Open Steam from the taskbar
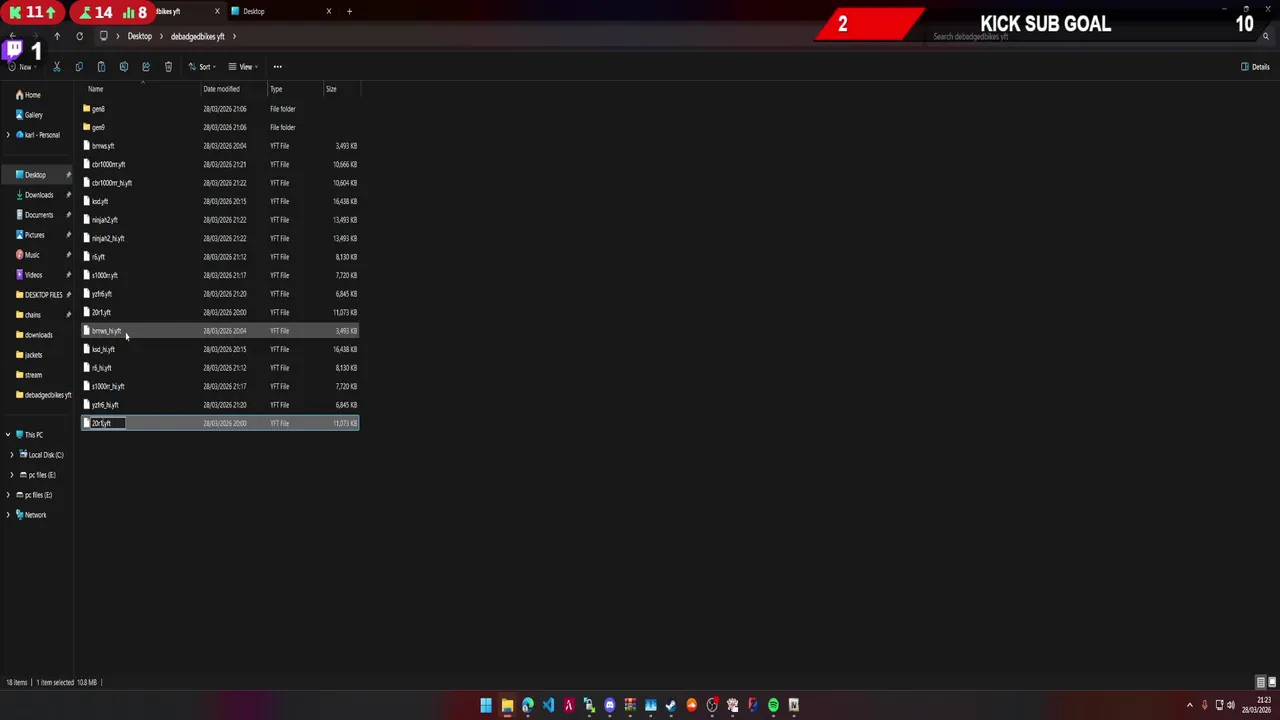Viewport: 1280px width, 720px height. point(670,705)
